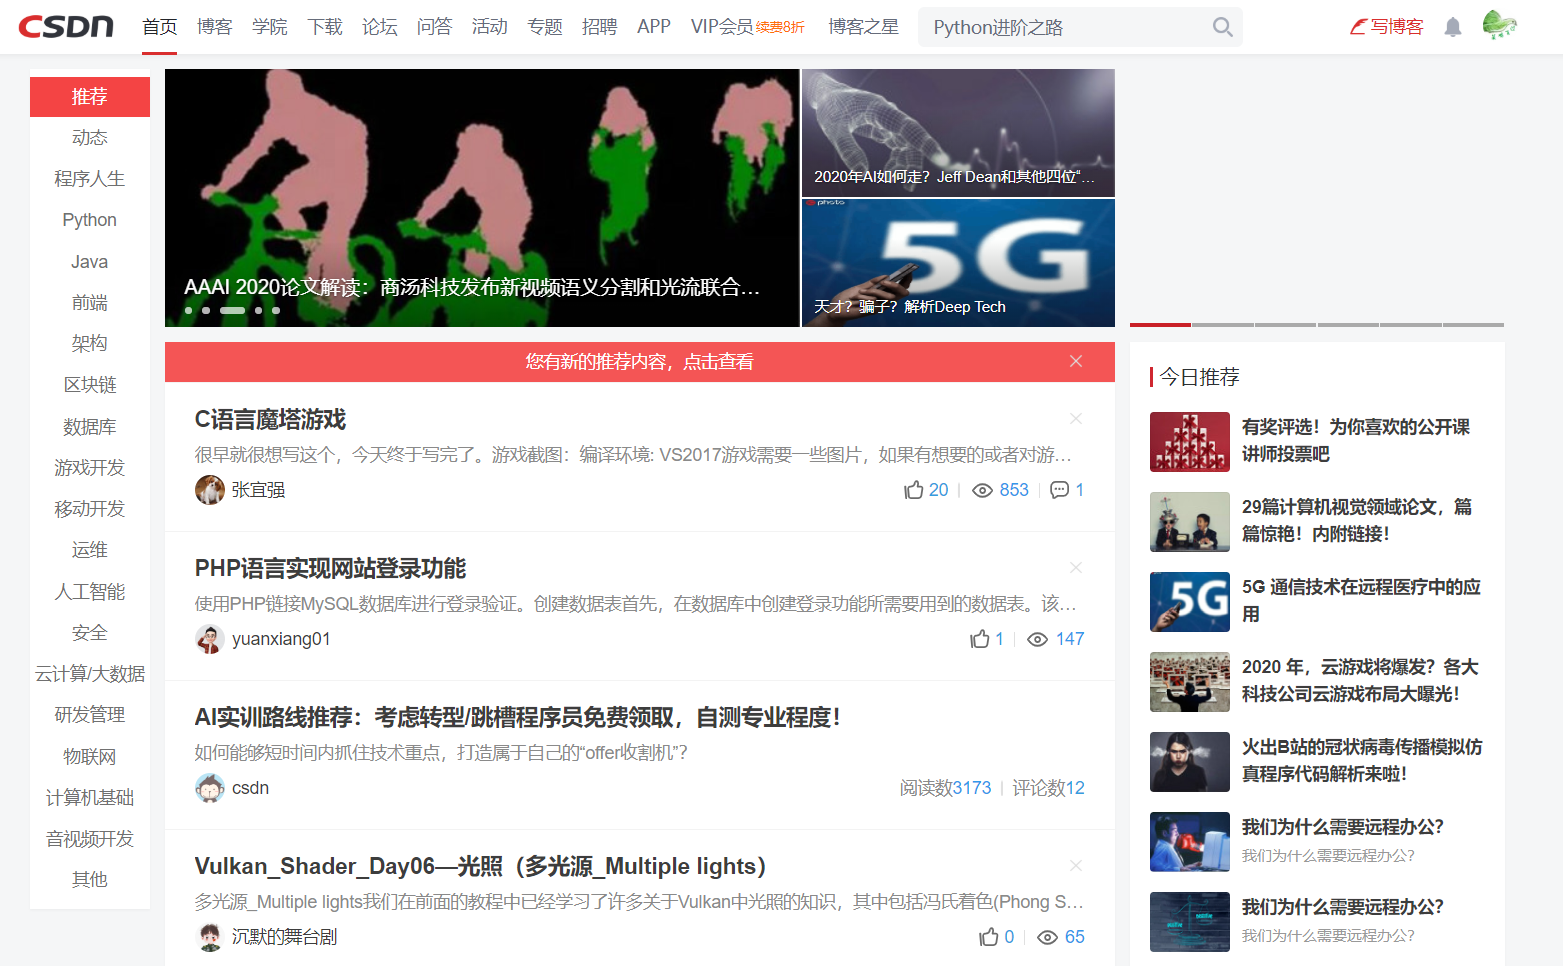Click the eye icon on PHP login article
Screen dimensions: 1563x966
pos(1038,639)
